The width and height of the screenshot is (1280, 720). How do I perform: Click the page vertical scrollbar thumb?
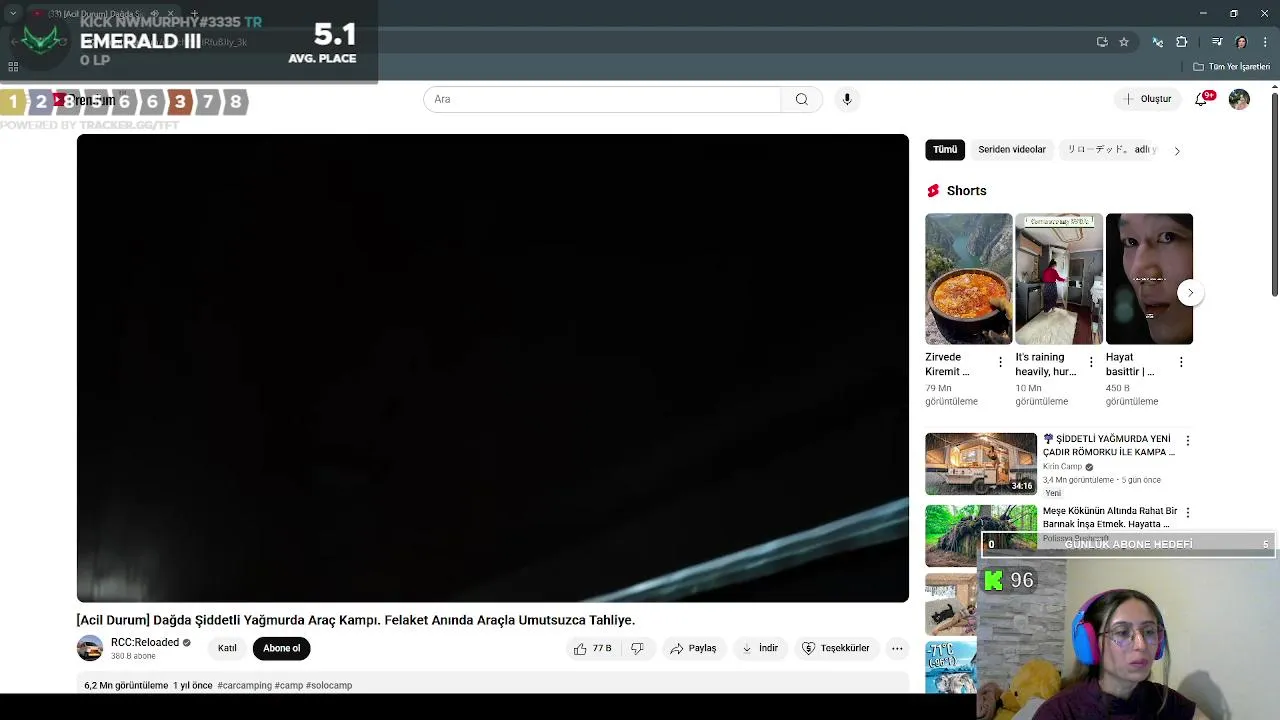click(x=1274, y=195)
